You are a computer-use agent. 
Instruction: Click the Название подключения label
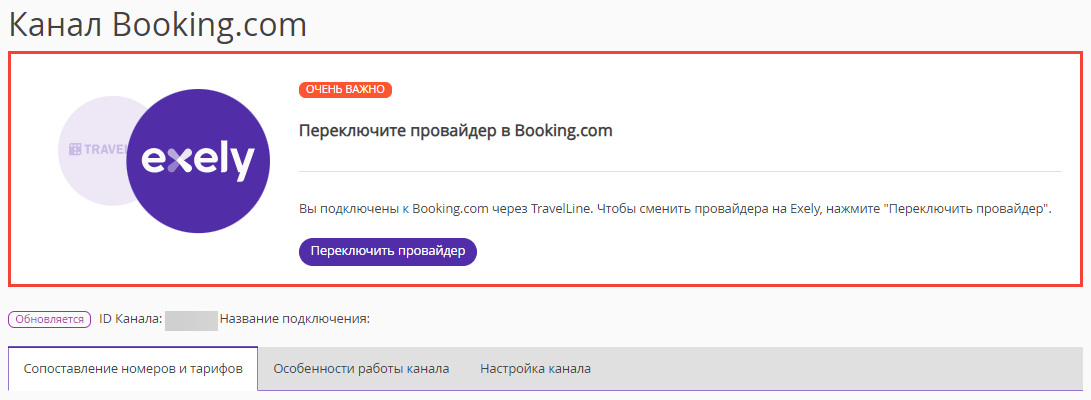294,319
